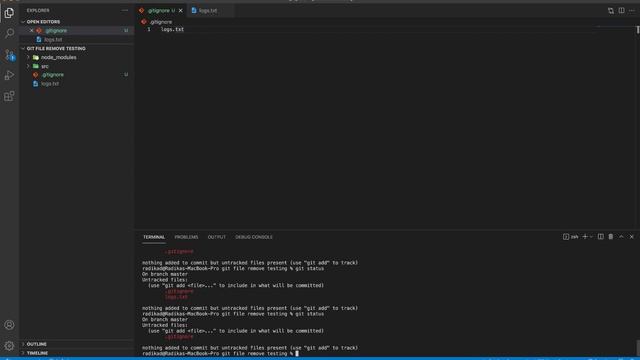Open the Manage gear icon

(9, 346)
